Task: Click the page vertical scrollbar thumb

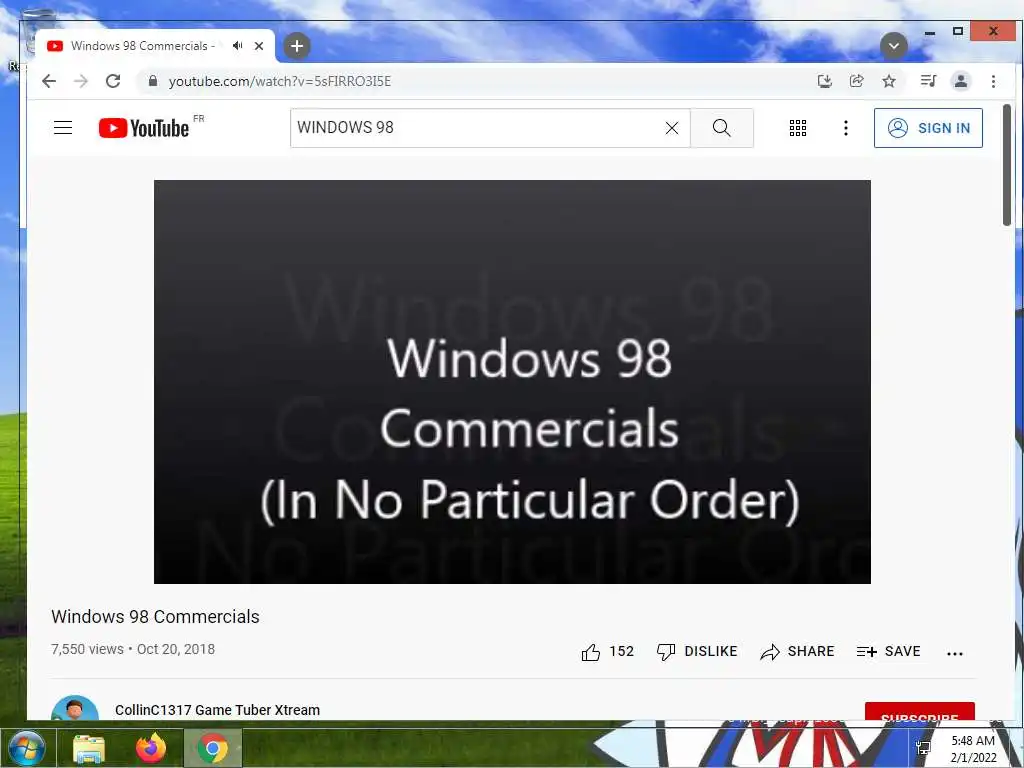Action: (x=1006, y=166)
